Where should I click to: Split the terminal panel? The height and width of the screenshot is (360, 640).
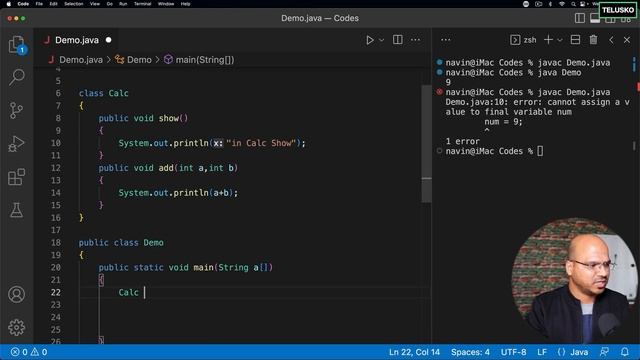pos(576,40)
